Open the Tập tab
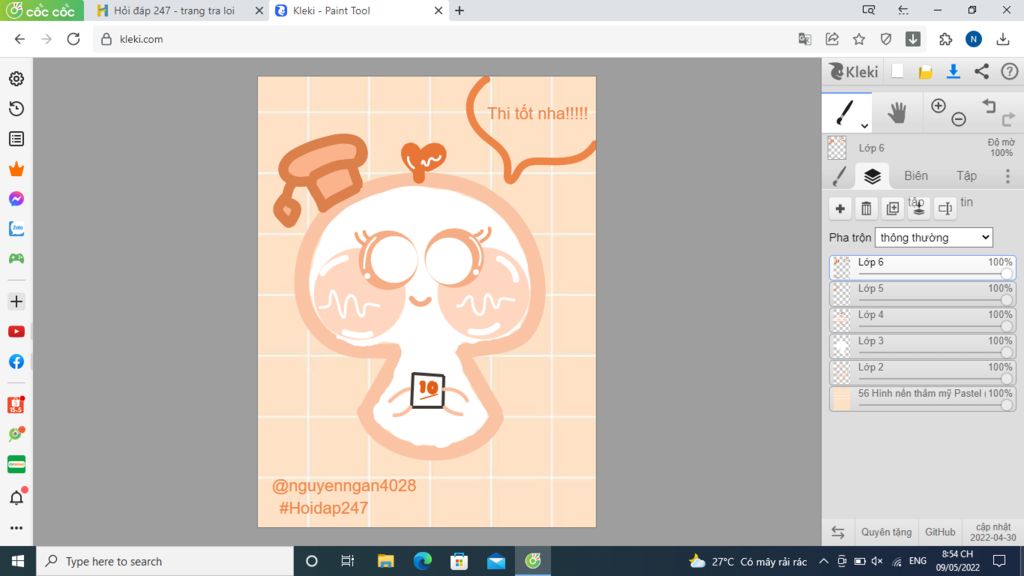Viewport: 1024px width, 576px height. point(967,176)
